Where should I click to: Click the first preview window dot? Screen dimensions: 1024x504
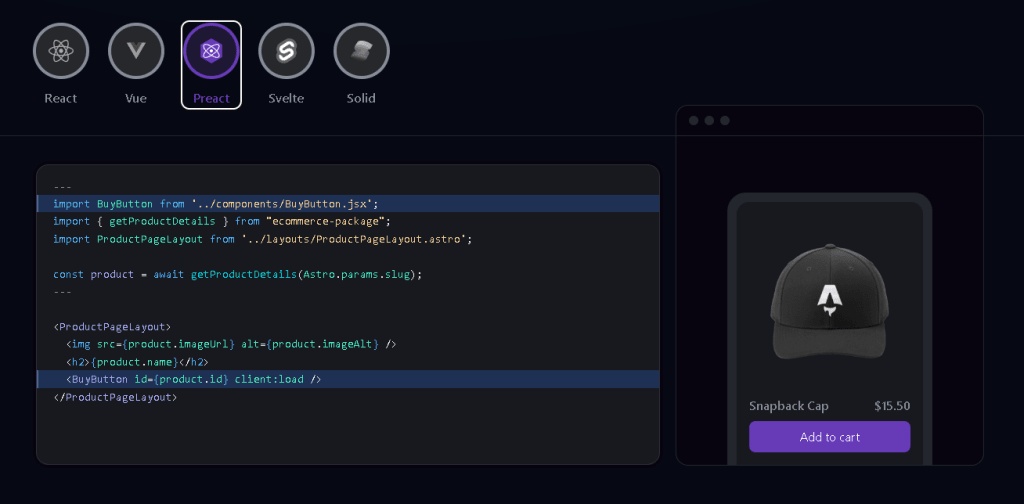pos(694,121)
